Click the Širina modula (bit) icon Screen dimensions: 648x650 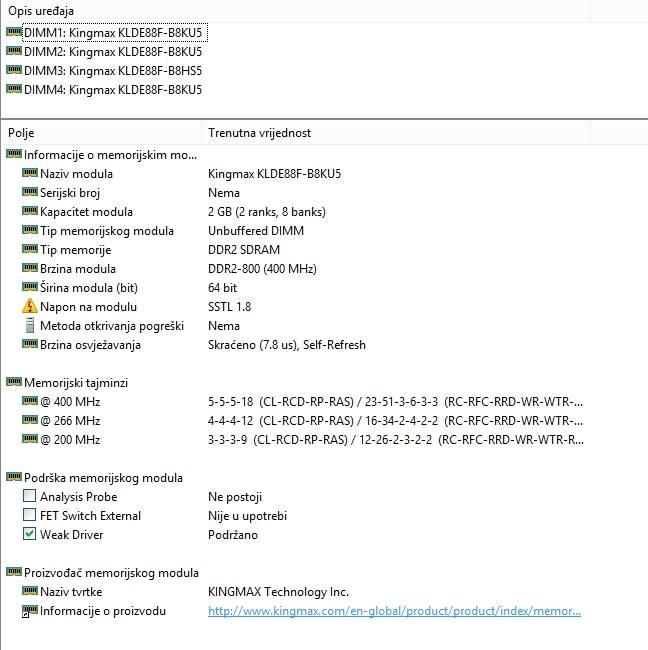(30, 287)
